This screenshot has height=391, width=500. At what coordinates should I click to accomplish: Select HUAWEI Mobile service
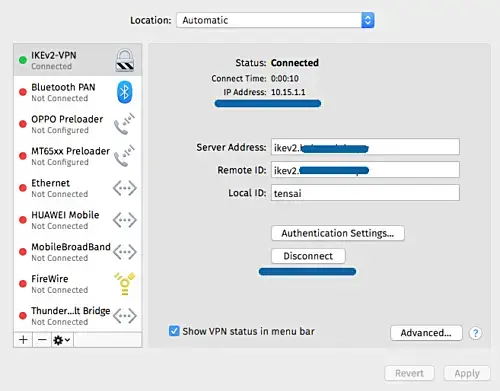[78, 220]
